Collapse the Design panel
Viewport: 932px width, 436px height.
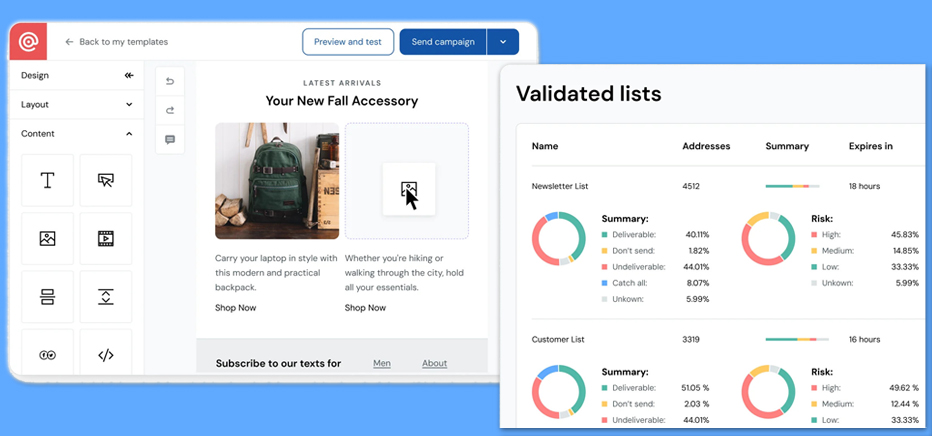(x=129, y=75)
